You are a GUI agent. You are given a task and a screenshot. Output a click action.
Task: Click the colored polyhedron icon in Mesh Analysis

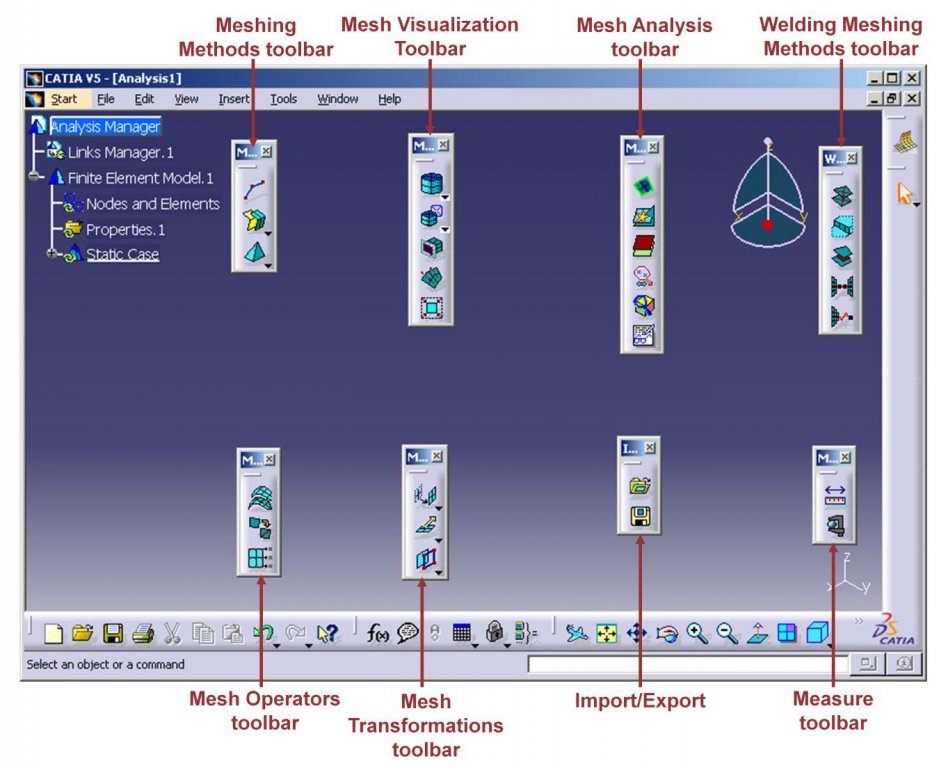[x=643, y=305]
